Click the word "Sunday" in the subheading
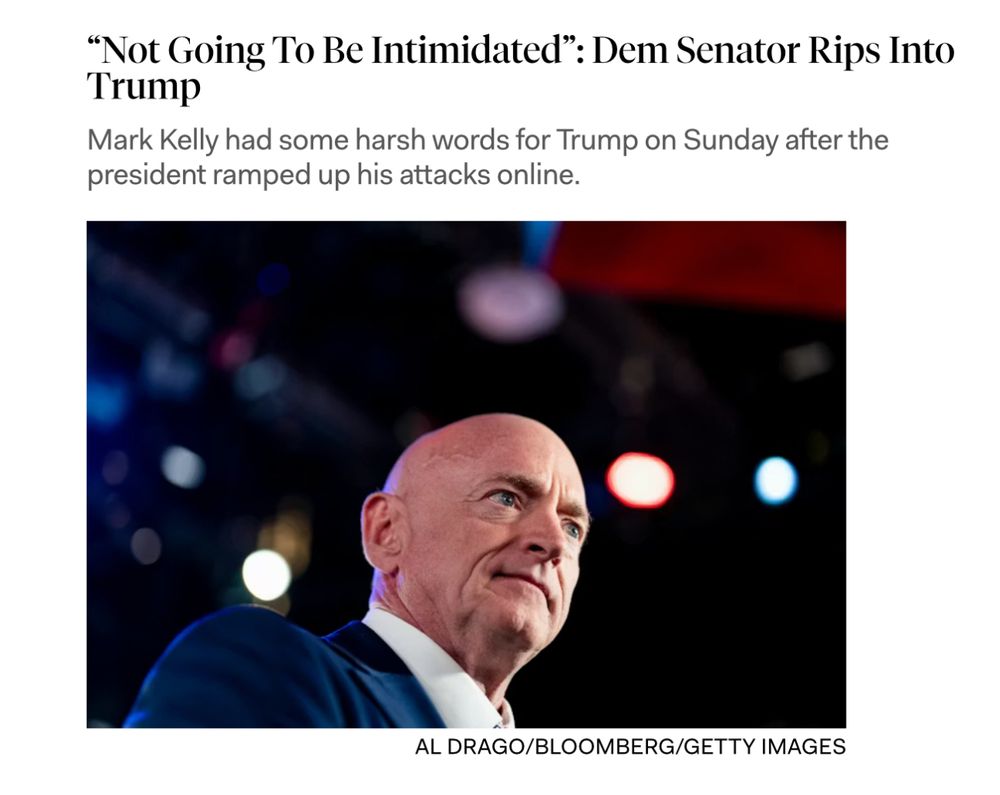 coord(730,140)
